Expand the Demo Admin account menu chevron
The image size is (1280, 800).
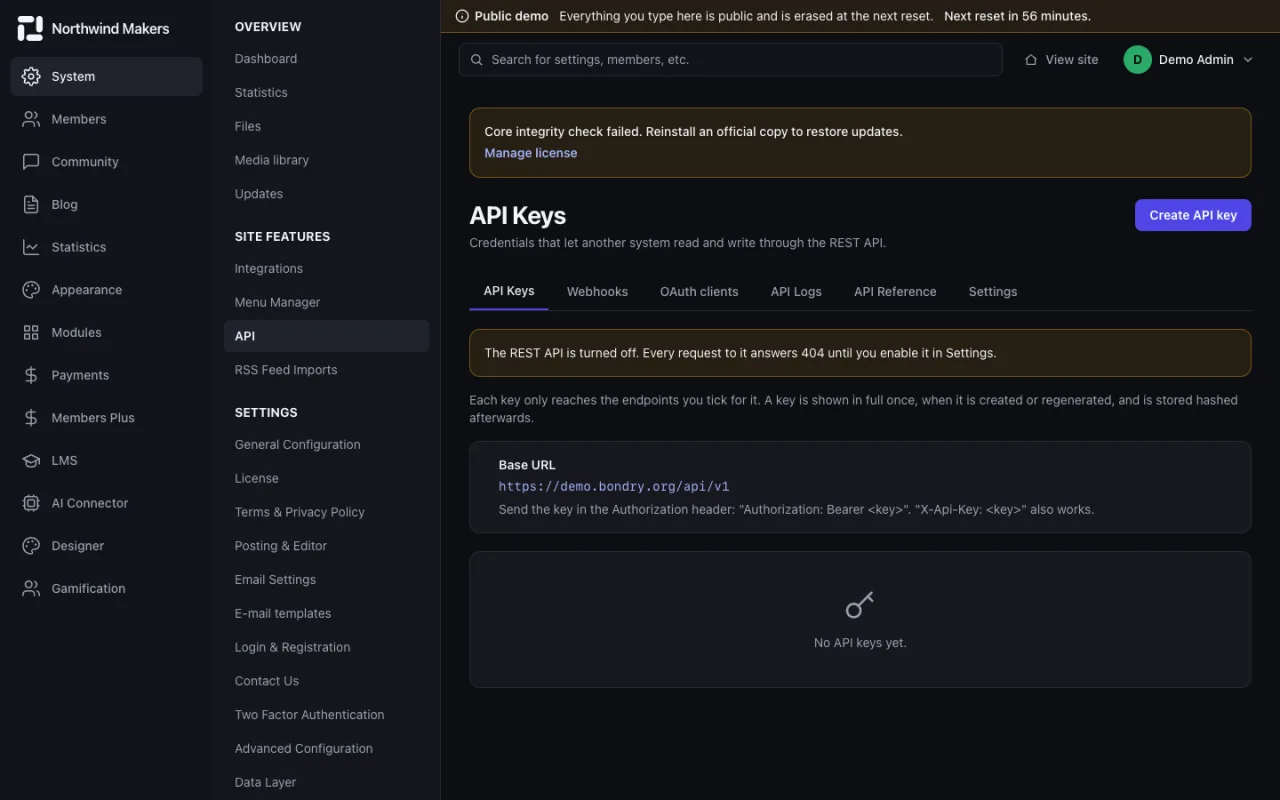(x=1247, y=60)
